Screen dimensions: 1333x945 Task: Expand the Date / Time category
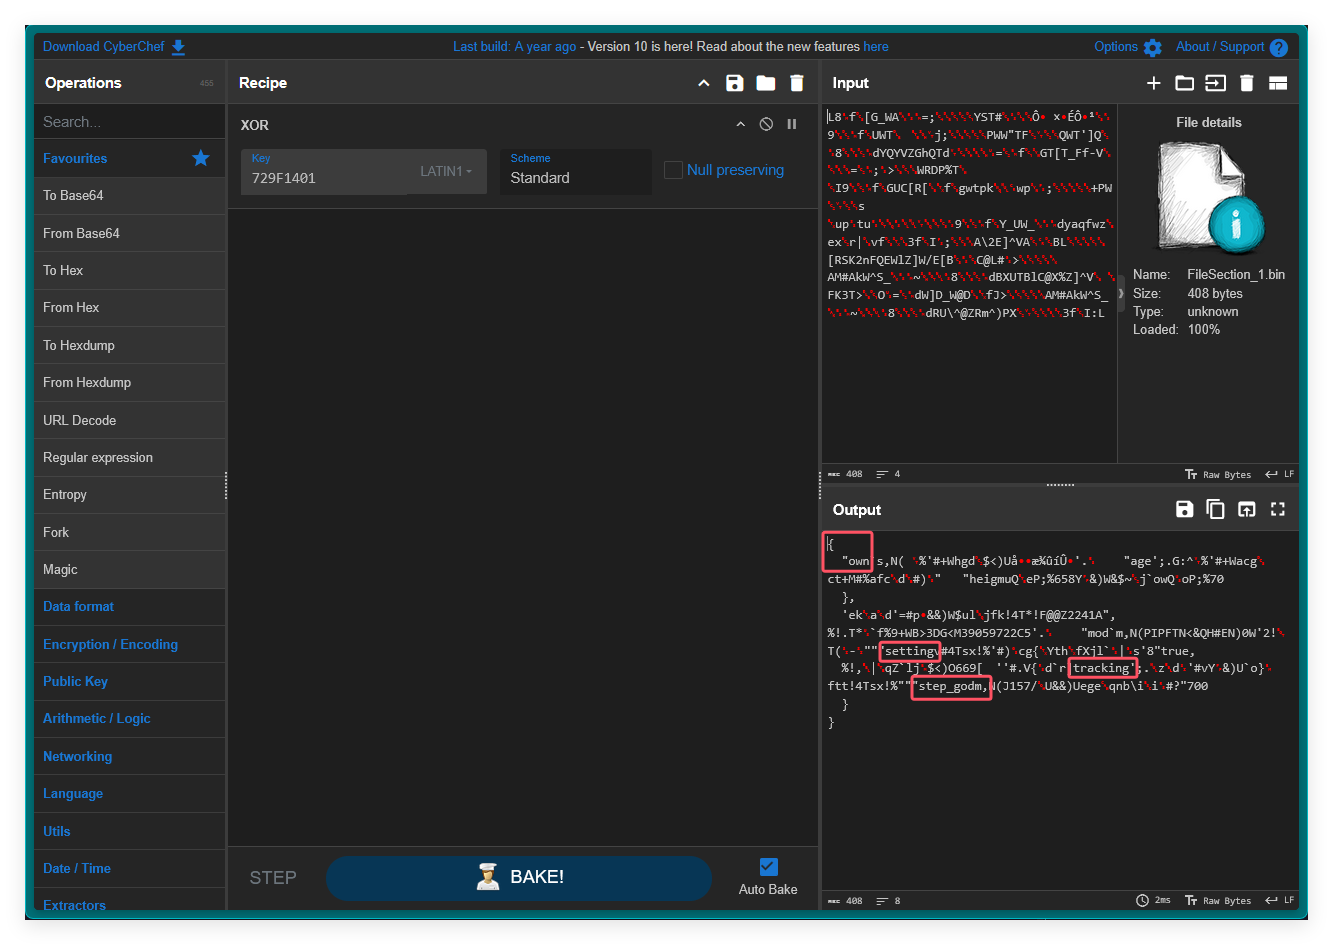pos(129,868)
